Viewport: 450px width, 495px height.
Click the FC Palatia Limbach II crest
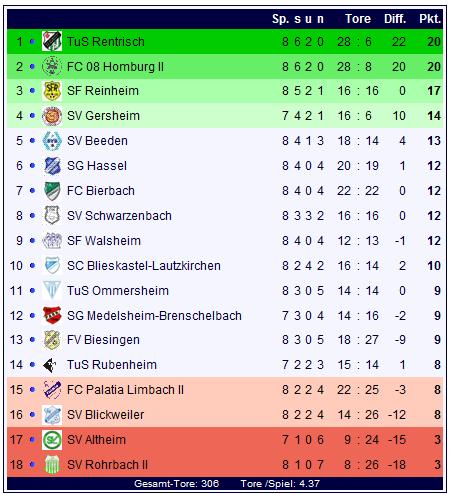(x=52, y=390)
